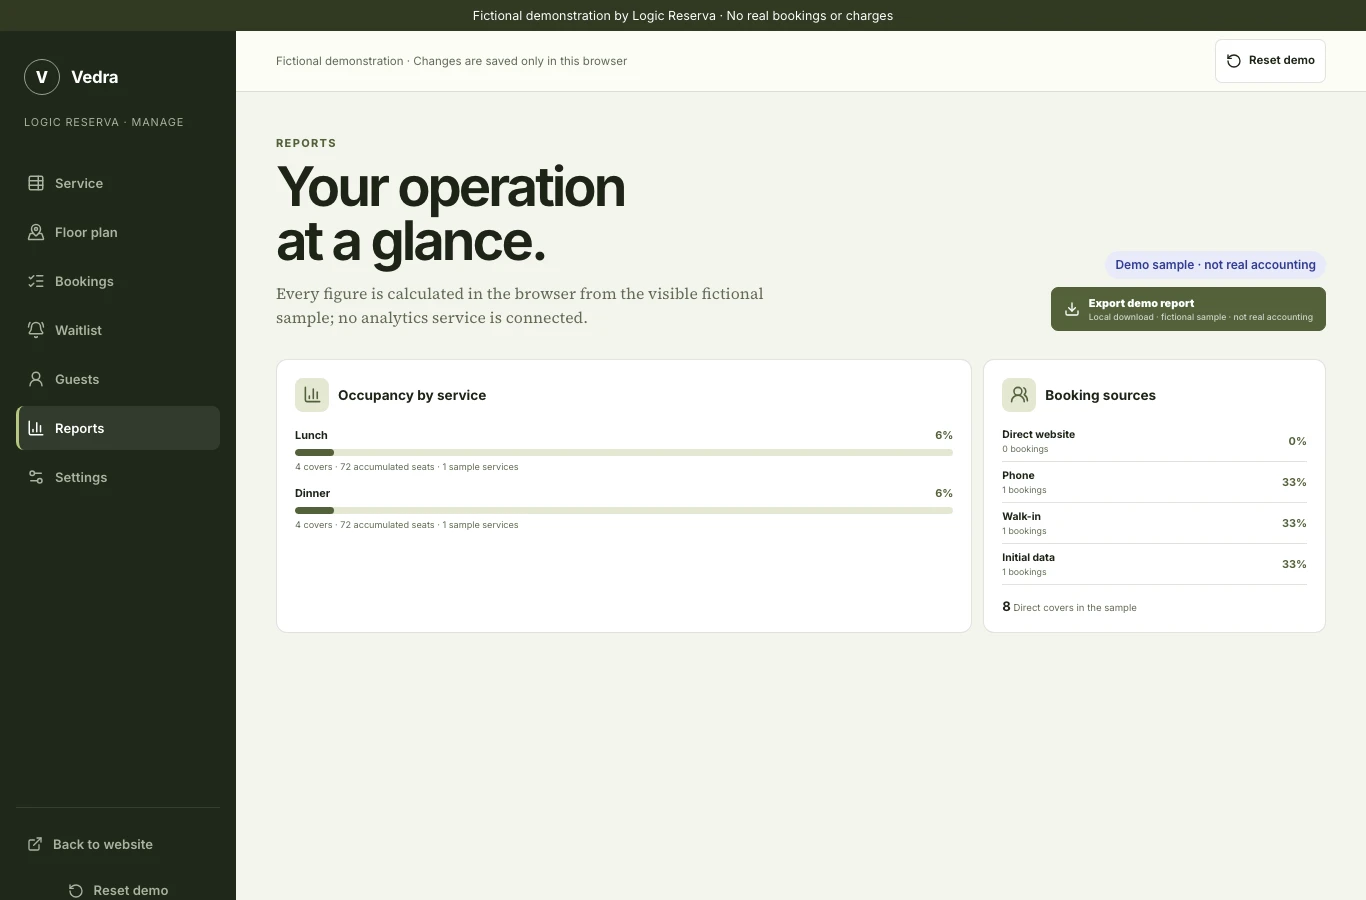Screen dimensions: 1366x900
Task: Click the Dinner occupancy progress bar
Action: tap(624, 511)
